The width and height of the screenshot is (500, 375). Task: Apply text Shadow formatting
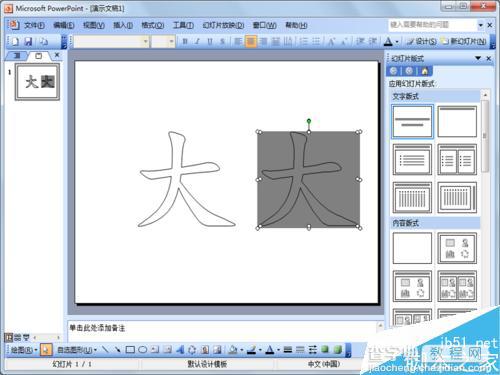point(222,42)
